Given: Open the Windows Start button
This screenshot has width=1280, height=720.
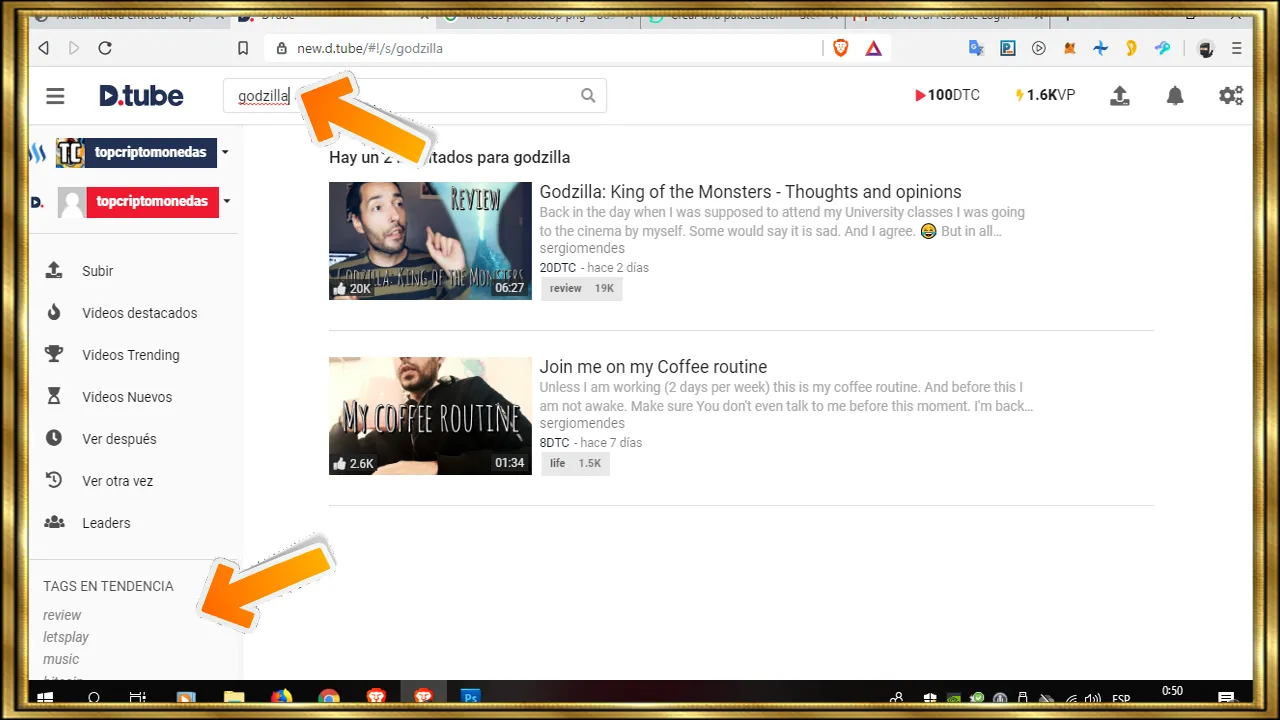Looking at the screenshot, I should point(46,697).
